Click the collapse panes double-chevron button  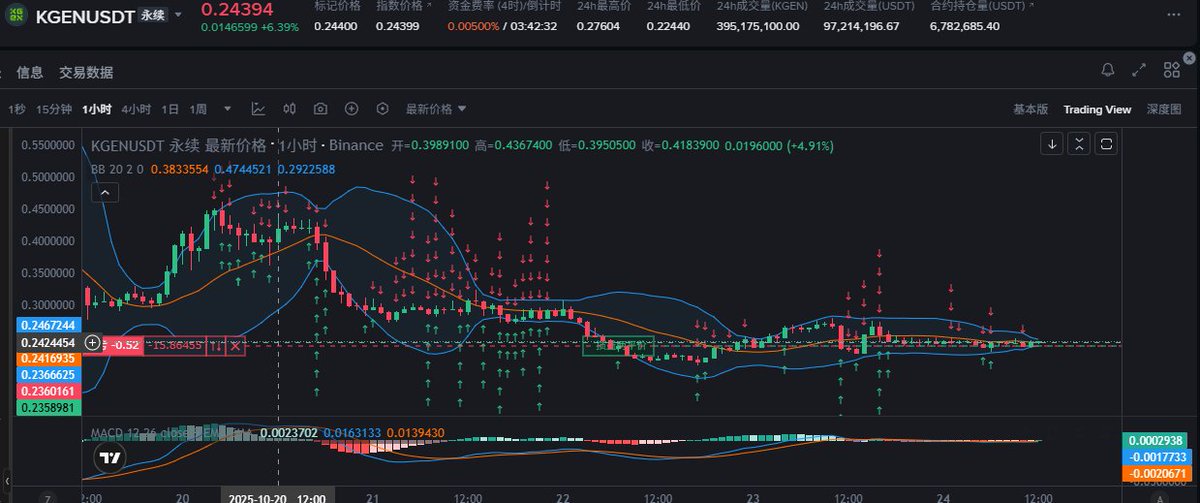pos(1079,145)
